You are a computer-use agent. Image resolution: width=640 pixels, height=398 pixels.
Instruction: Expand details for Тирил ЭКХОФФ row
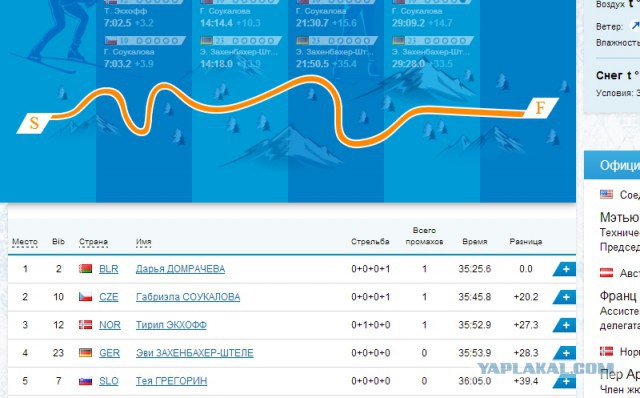click(x=565, y=325)
